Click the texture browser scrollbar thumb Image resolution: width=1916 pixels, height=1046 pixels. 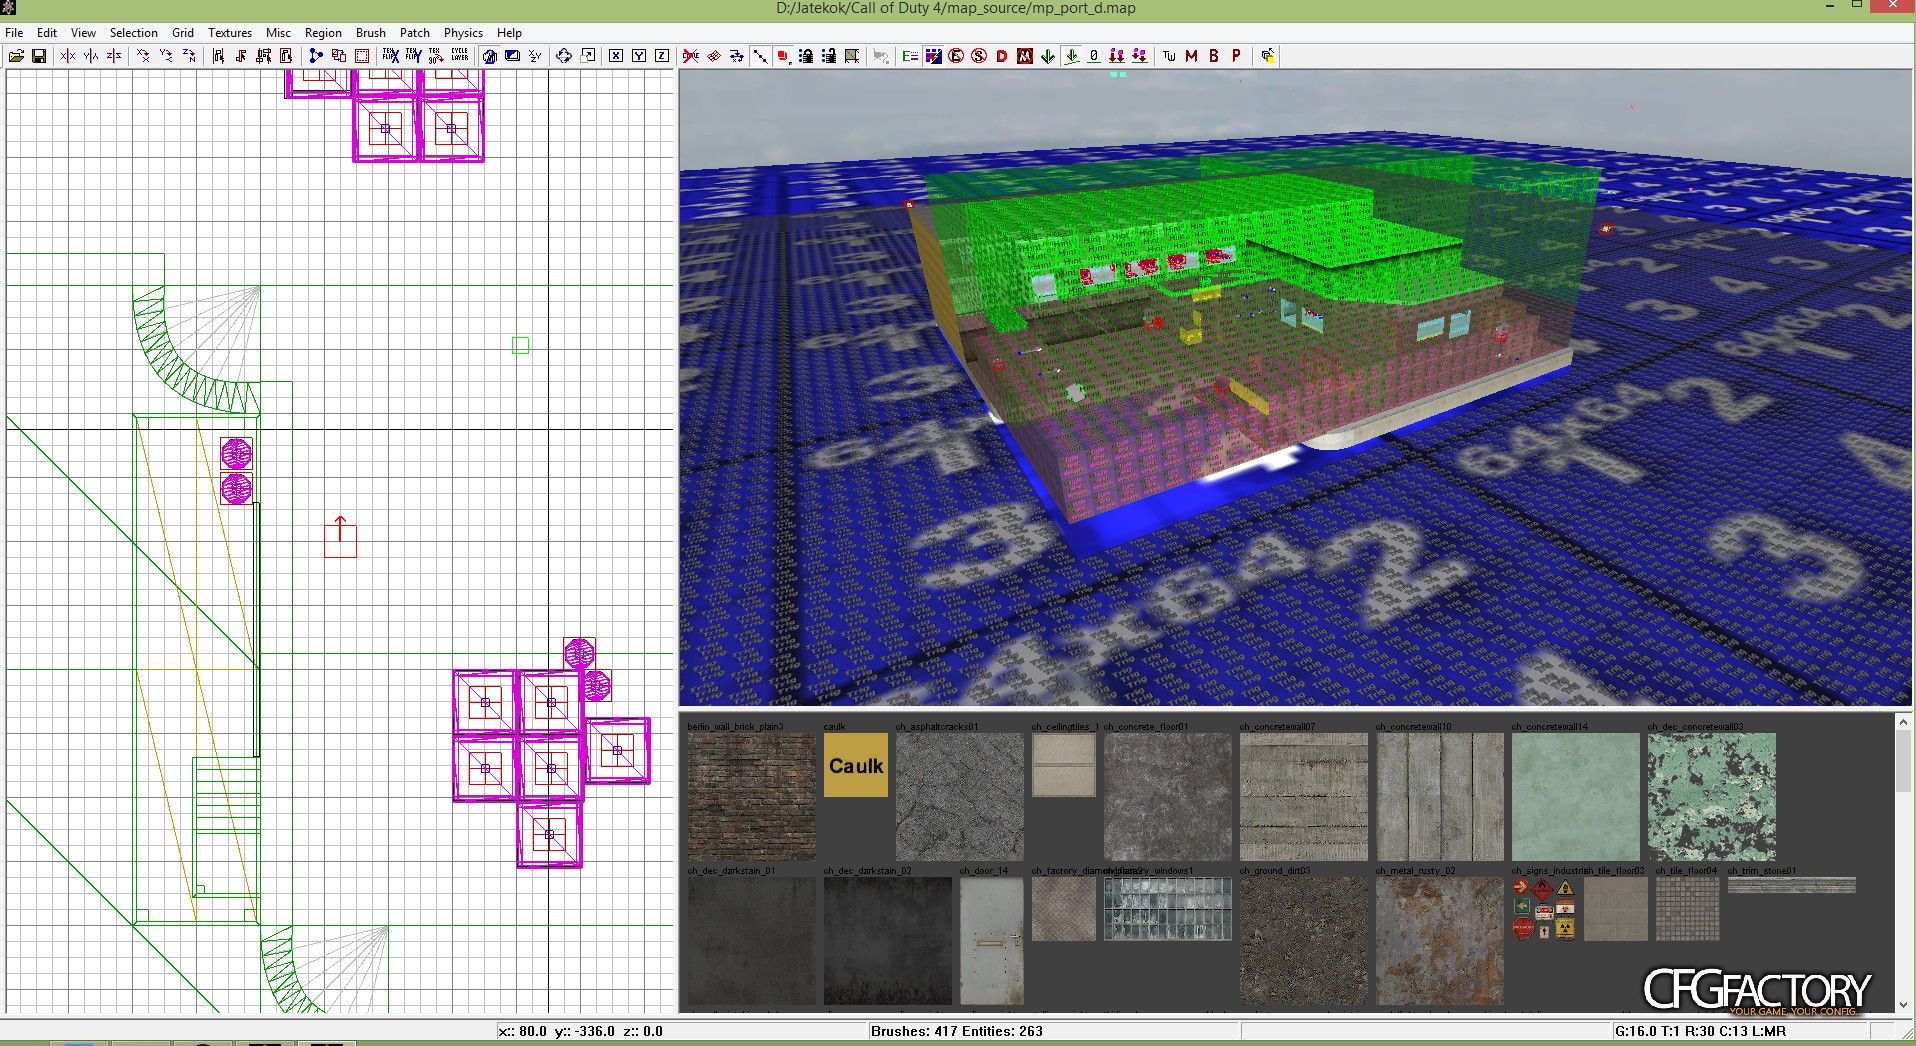1903,761
